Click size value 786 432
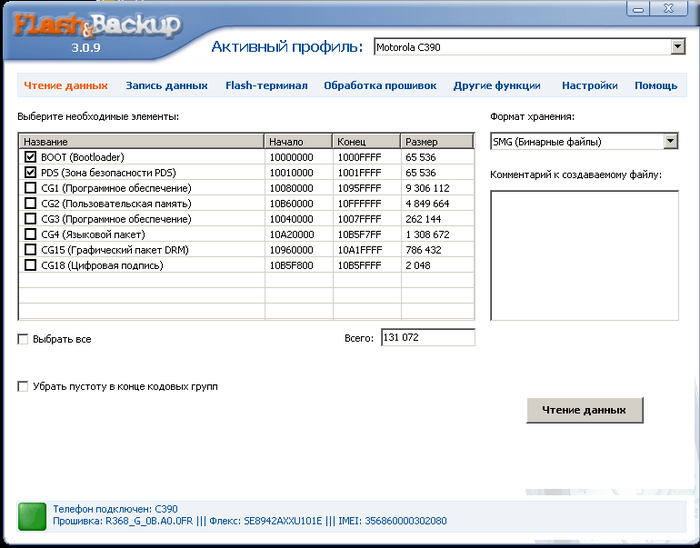This screenshot has height=548, width=700. 423,250
